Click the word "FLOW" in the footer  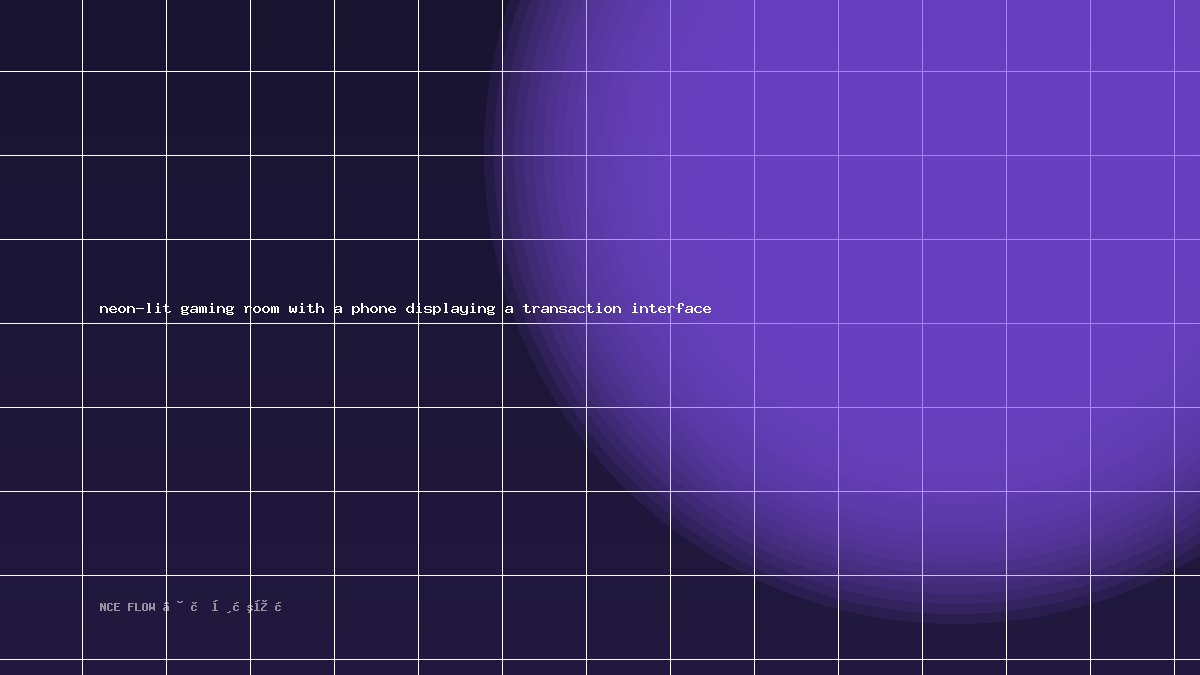tap(141, 607)
